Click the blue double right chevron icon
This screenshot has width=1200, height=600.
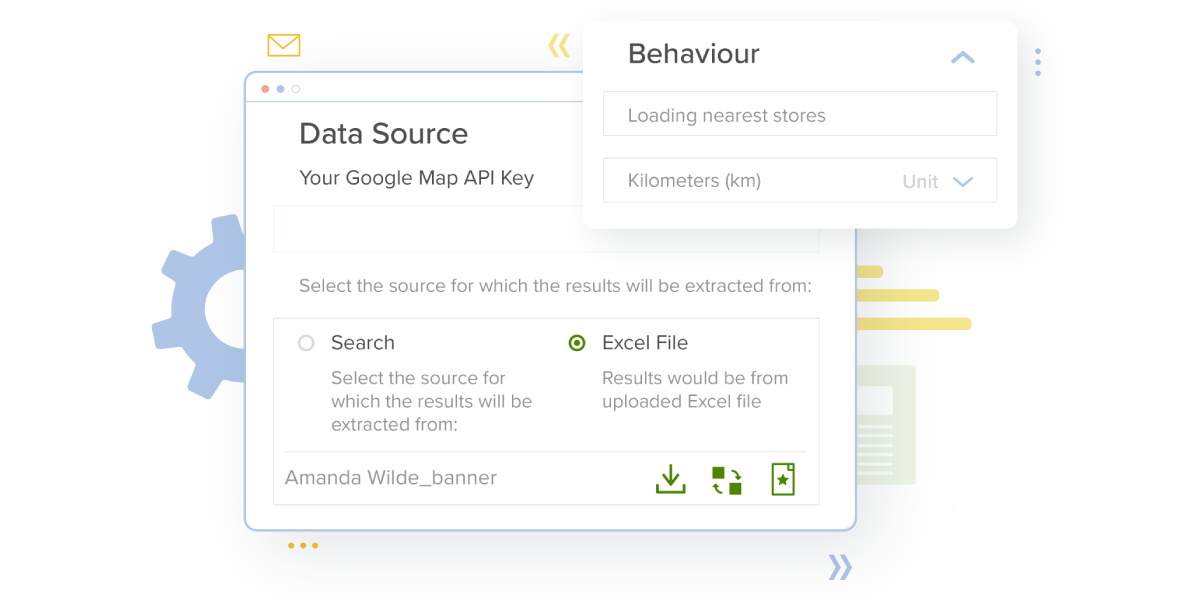840,567
